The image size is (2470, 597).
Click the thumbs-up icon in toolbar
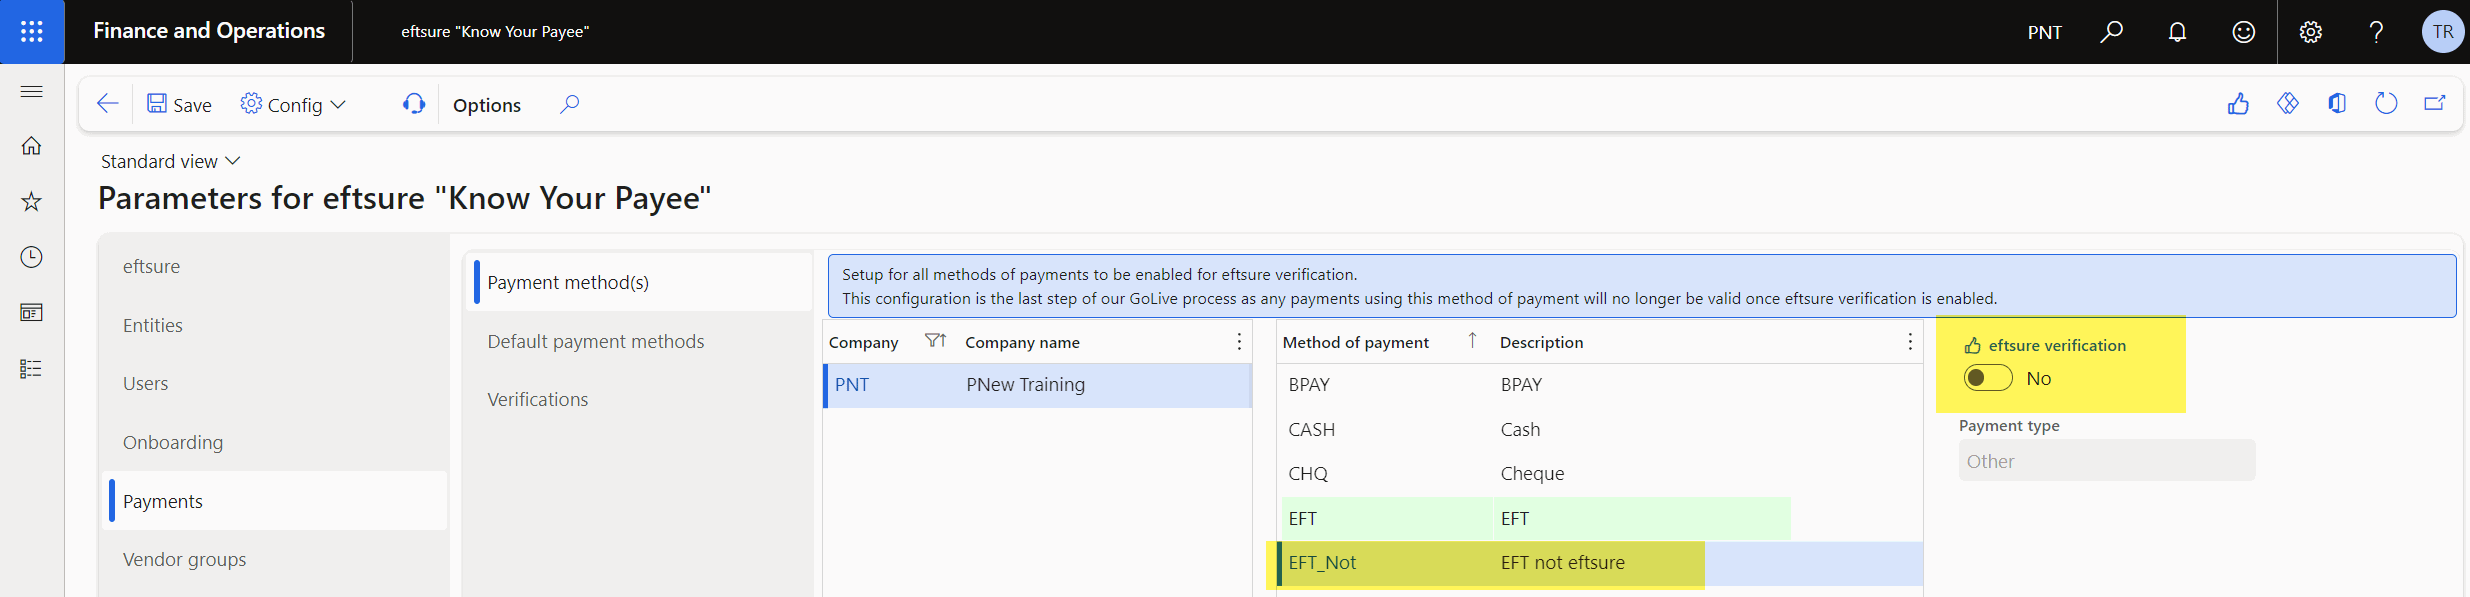point(2238,104)
